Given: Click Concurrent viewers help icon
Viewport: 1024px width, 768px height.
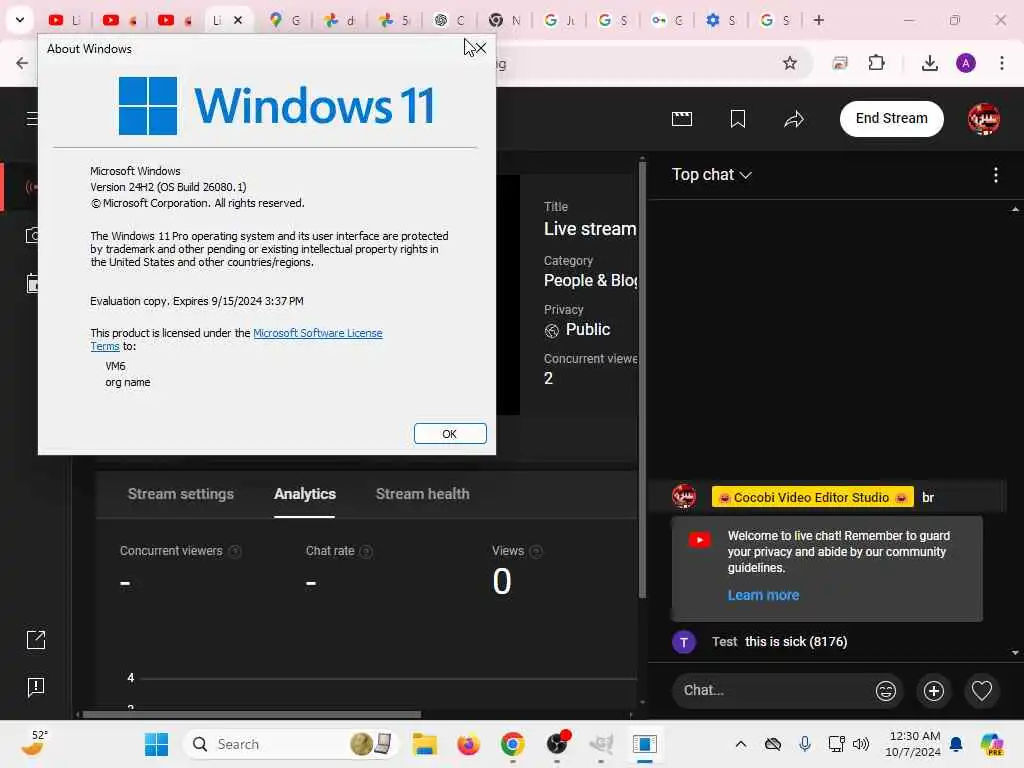Looking at the screenshot, I should [x=235, y=551].
